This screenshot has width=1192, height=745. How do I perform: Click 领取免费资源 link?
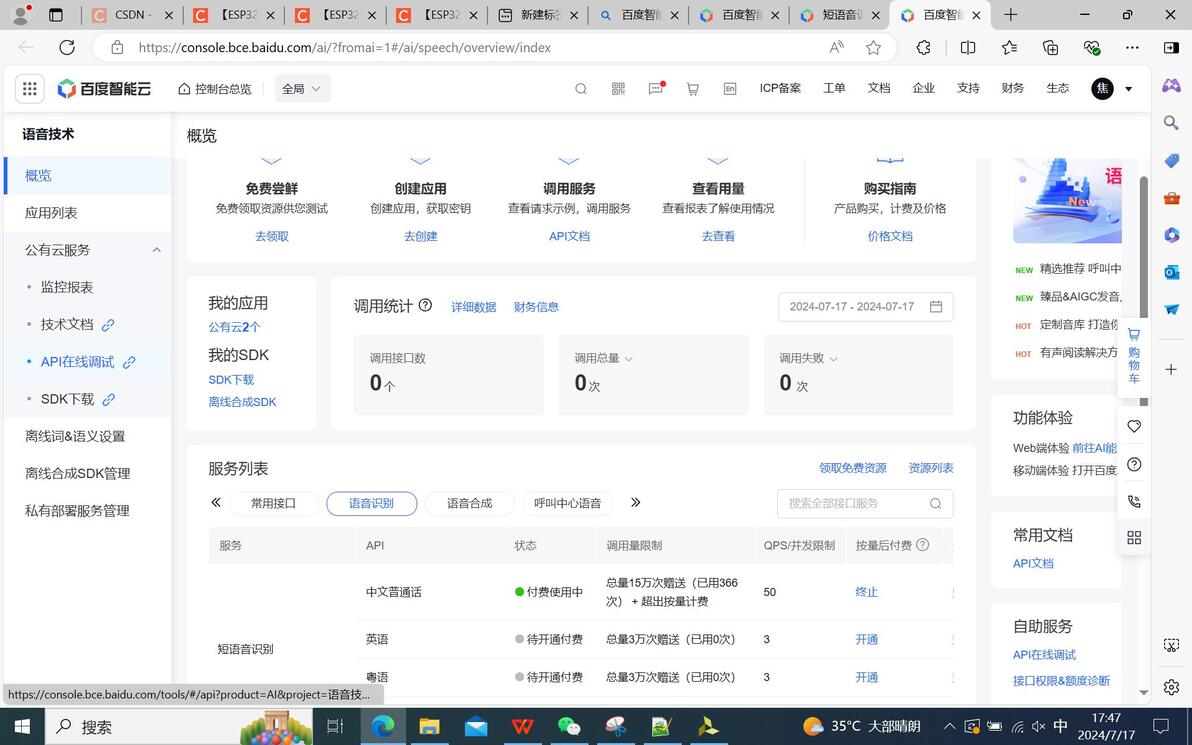pos(852,468)
